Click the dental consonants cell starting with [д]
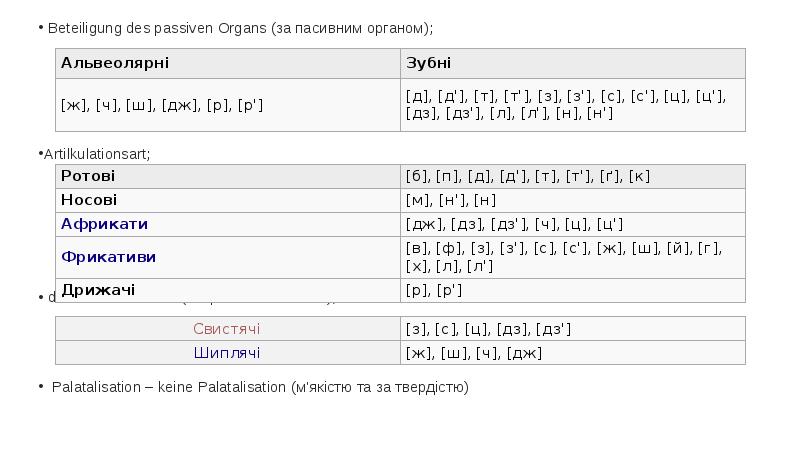The height and width of the screenshot is (449, 800). pos(573,105)
